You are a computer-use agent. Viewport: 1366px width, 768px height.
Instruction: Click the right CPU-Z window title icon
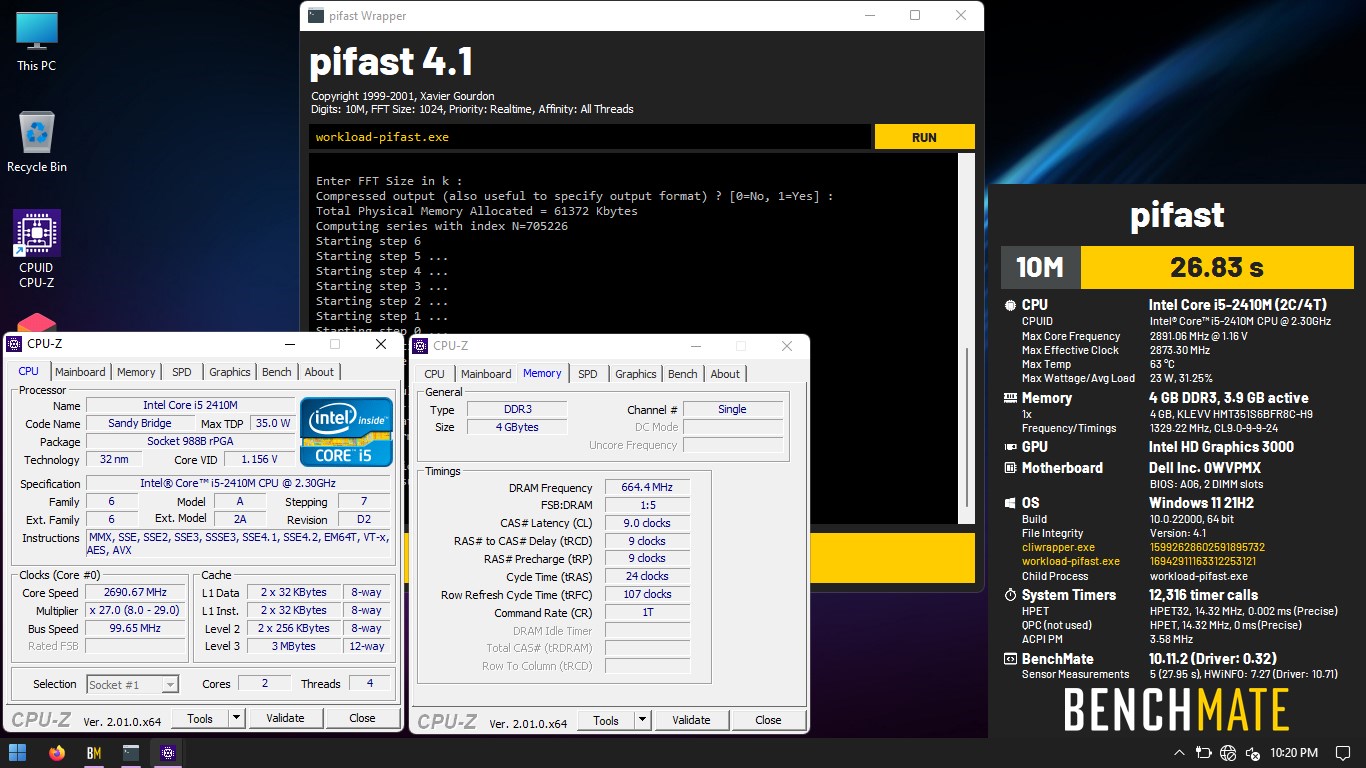[420, 346]
